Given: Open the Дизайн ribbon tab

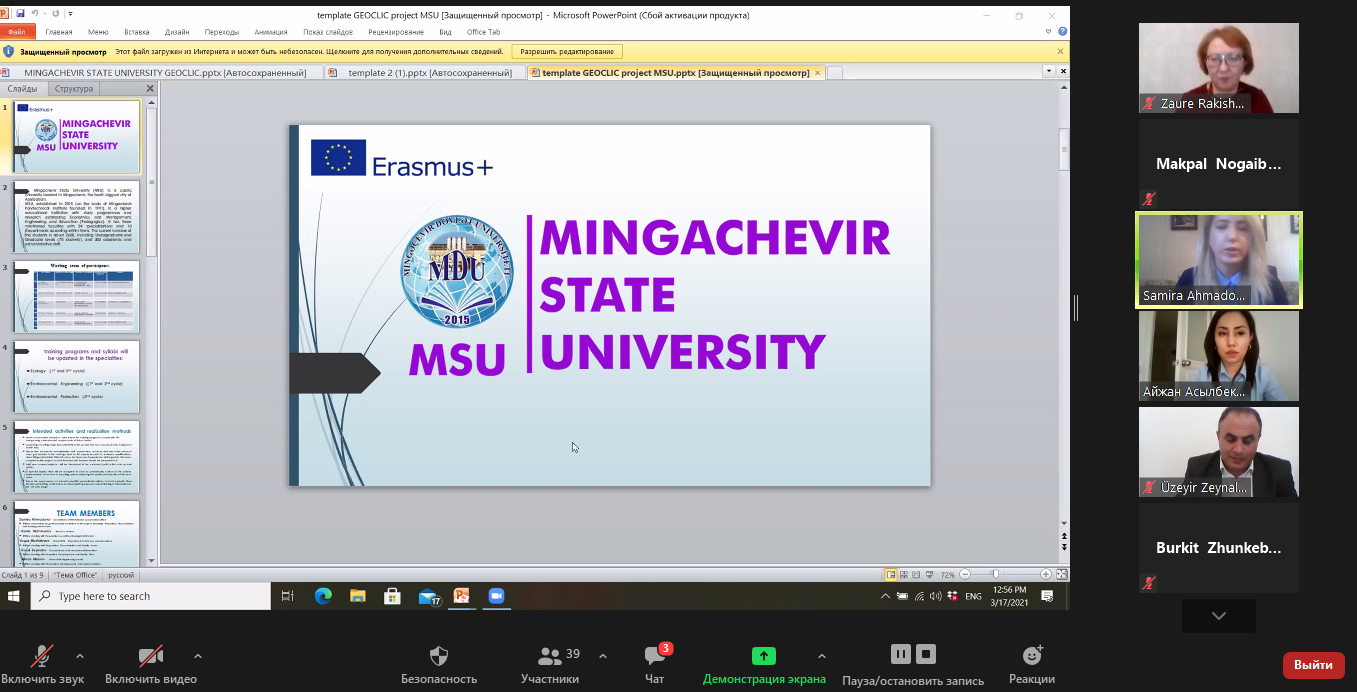Looking at the screenshot, I should [x=177, y=32].
